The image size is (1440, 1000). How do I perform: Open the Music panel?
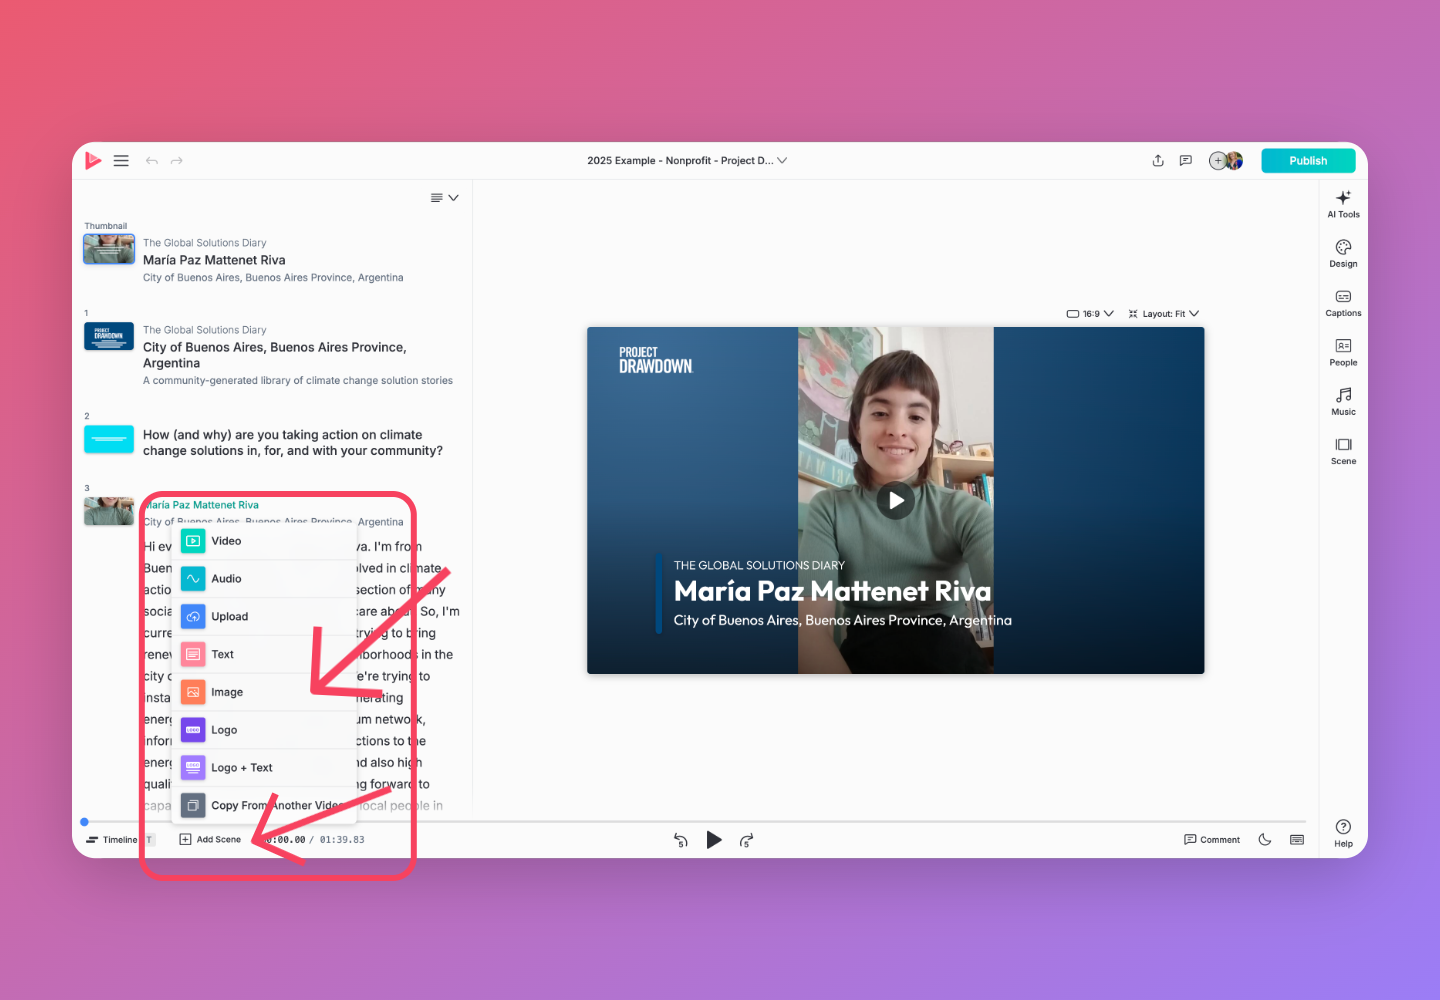coord(1343,401)
